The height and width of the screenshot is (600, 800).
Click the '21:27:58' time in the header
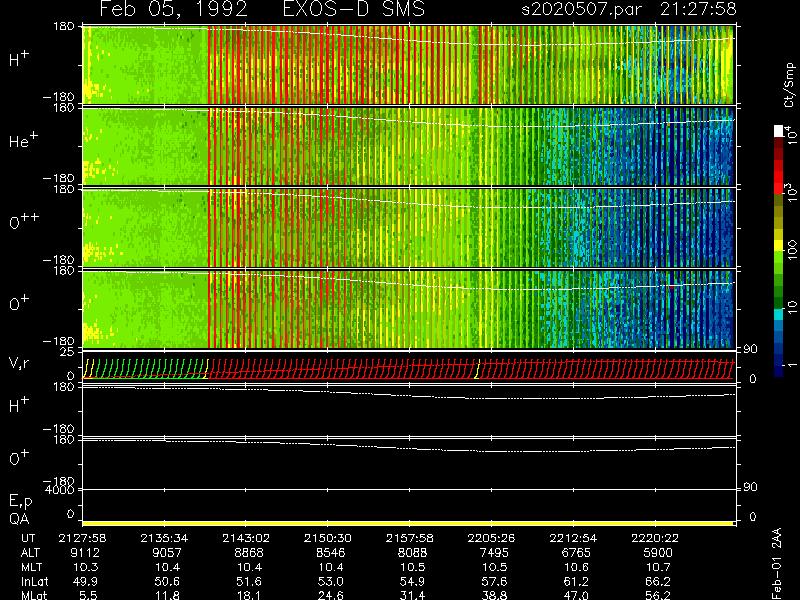(698, 9)
